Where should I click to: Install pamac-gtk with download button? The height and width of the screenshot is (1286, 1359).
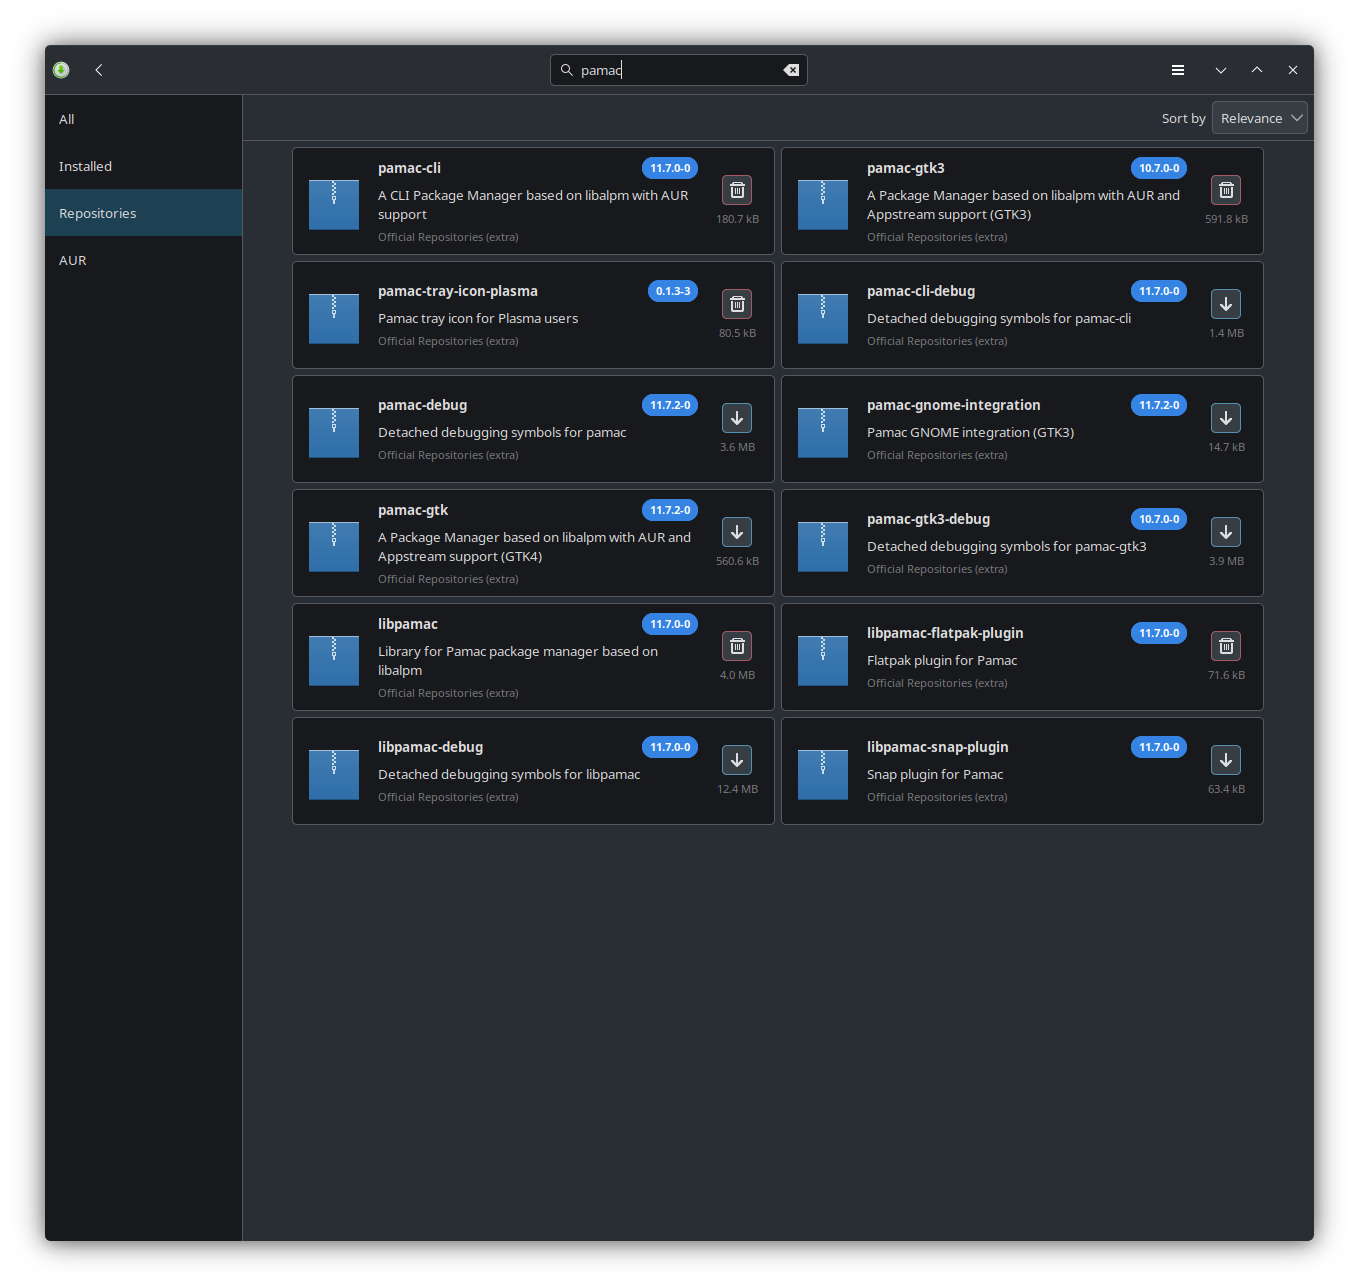(x=737, y=532)
